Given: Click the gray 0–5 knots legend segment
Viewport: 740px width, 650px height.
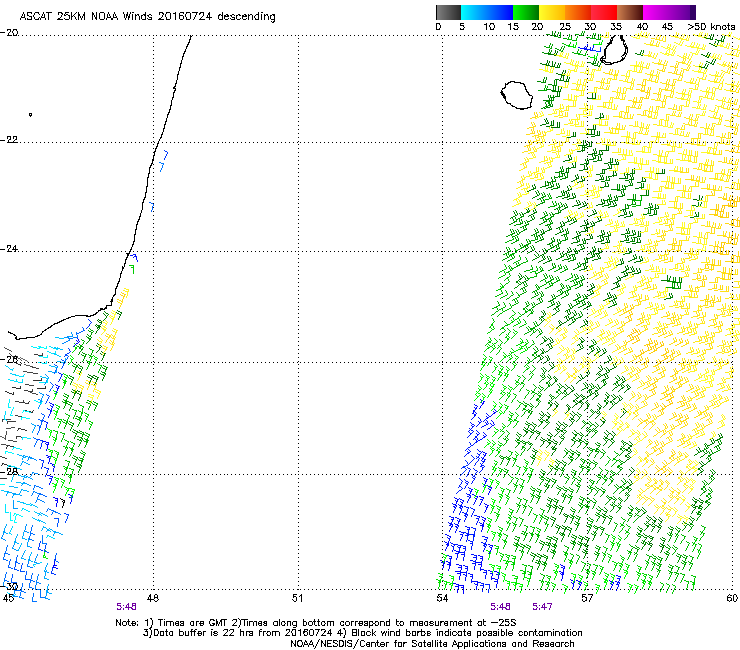Looking at the screenshot, I should click(448, 12).
